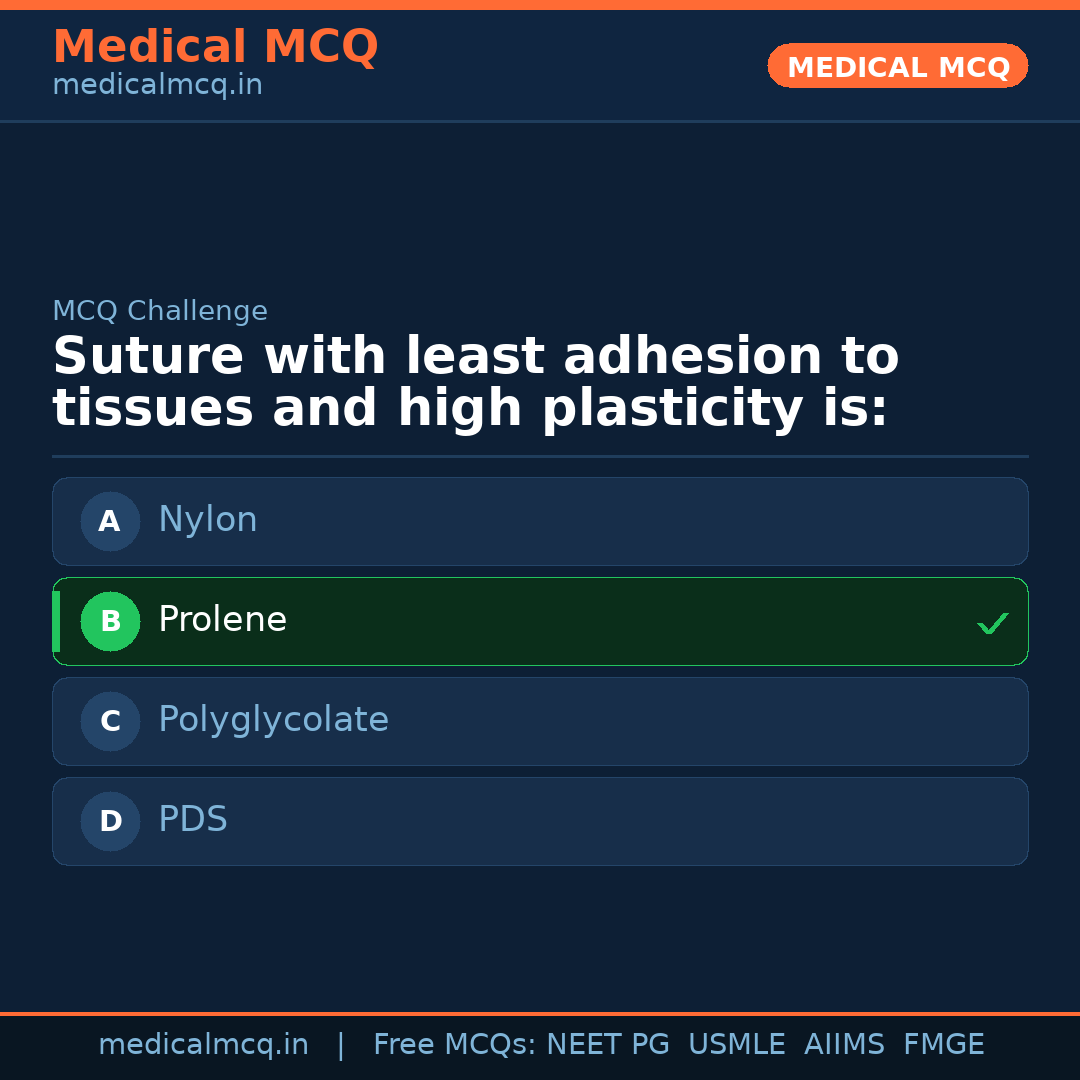Click the USMLE footer text
1080x1080 pixels.
[736, 1045]
